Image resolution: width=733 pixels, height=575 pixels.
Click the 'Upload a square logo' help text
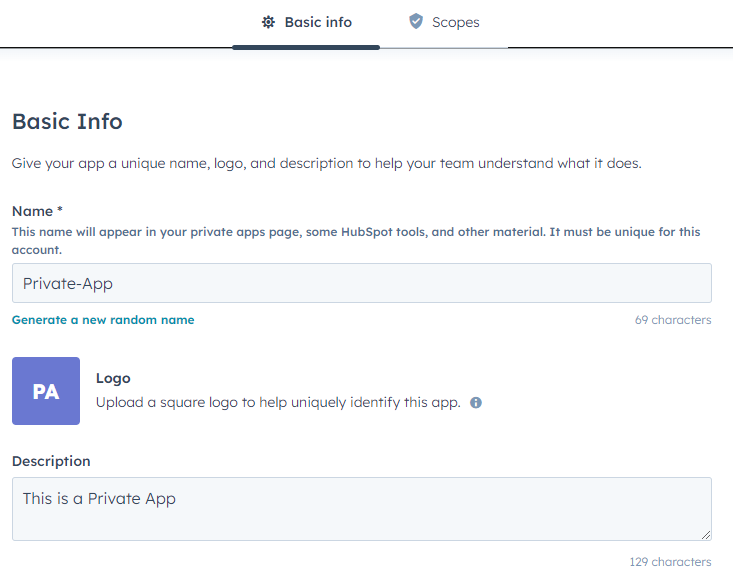pos(278,403)
